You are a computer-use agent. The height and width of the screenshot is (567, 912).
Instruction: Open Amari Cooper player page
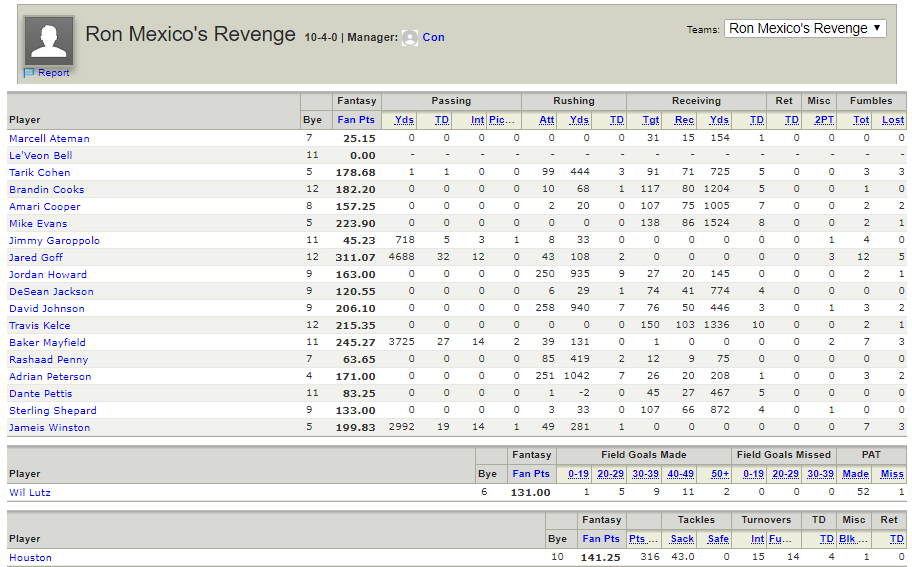click(x=45, y=206)
